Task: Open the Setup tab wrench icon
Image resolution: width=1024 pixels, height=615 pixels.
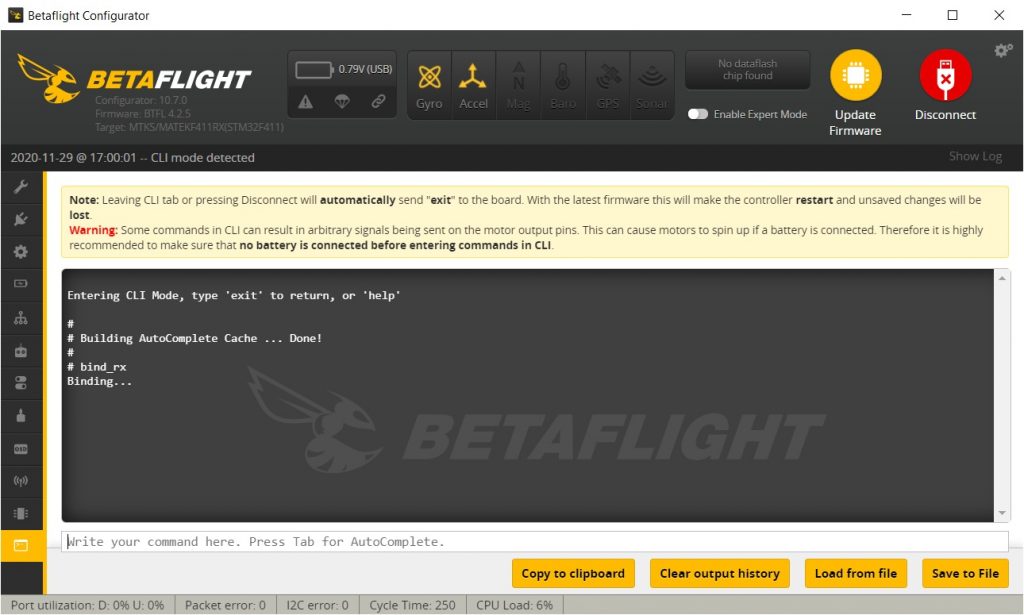Action: tap(21, 187)
